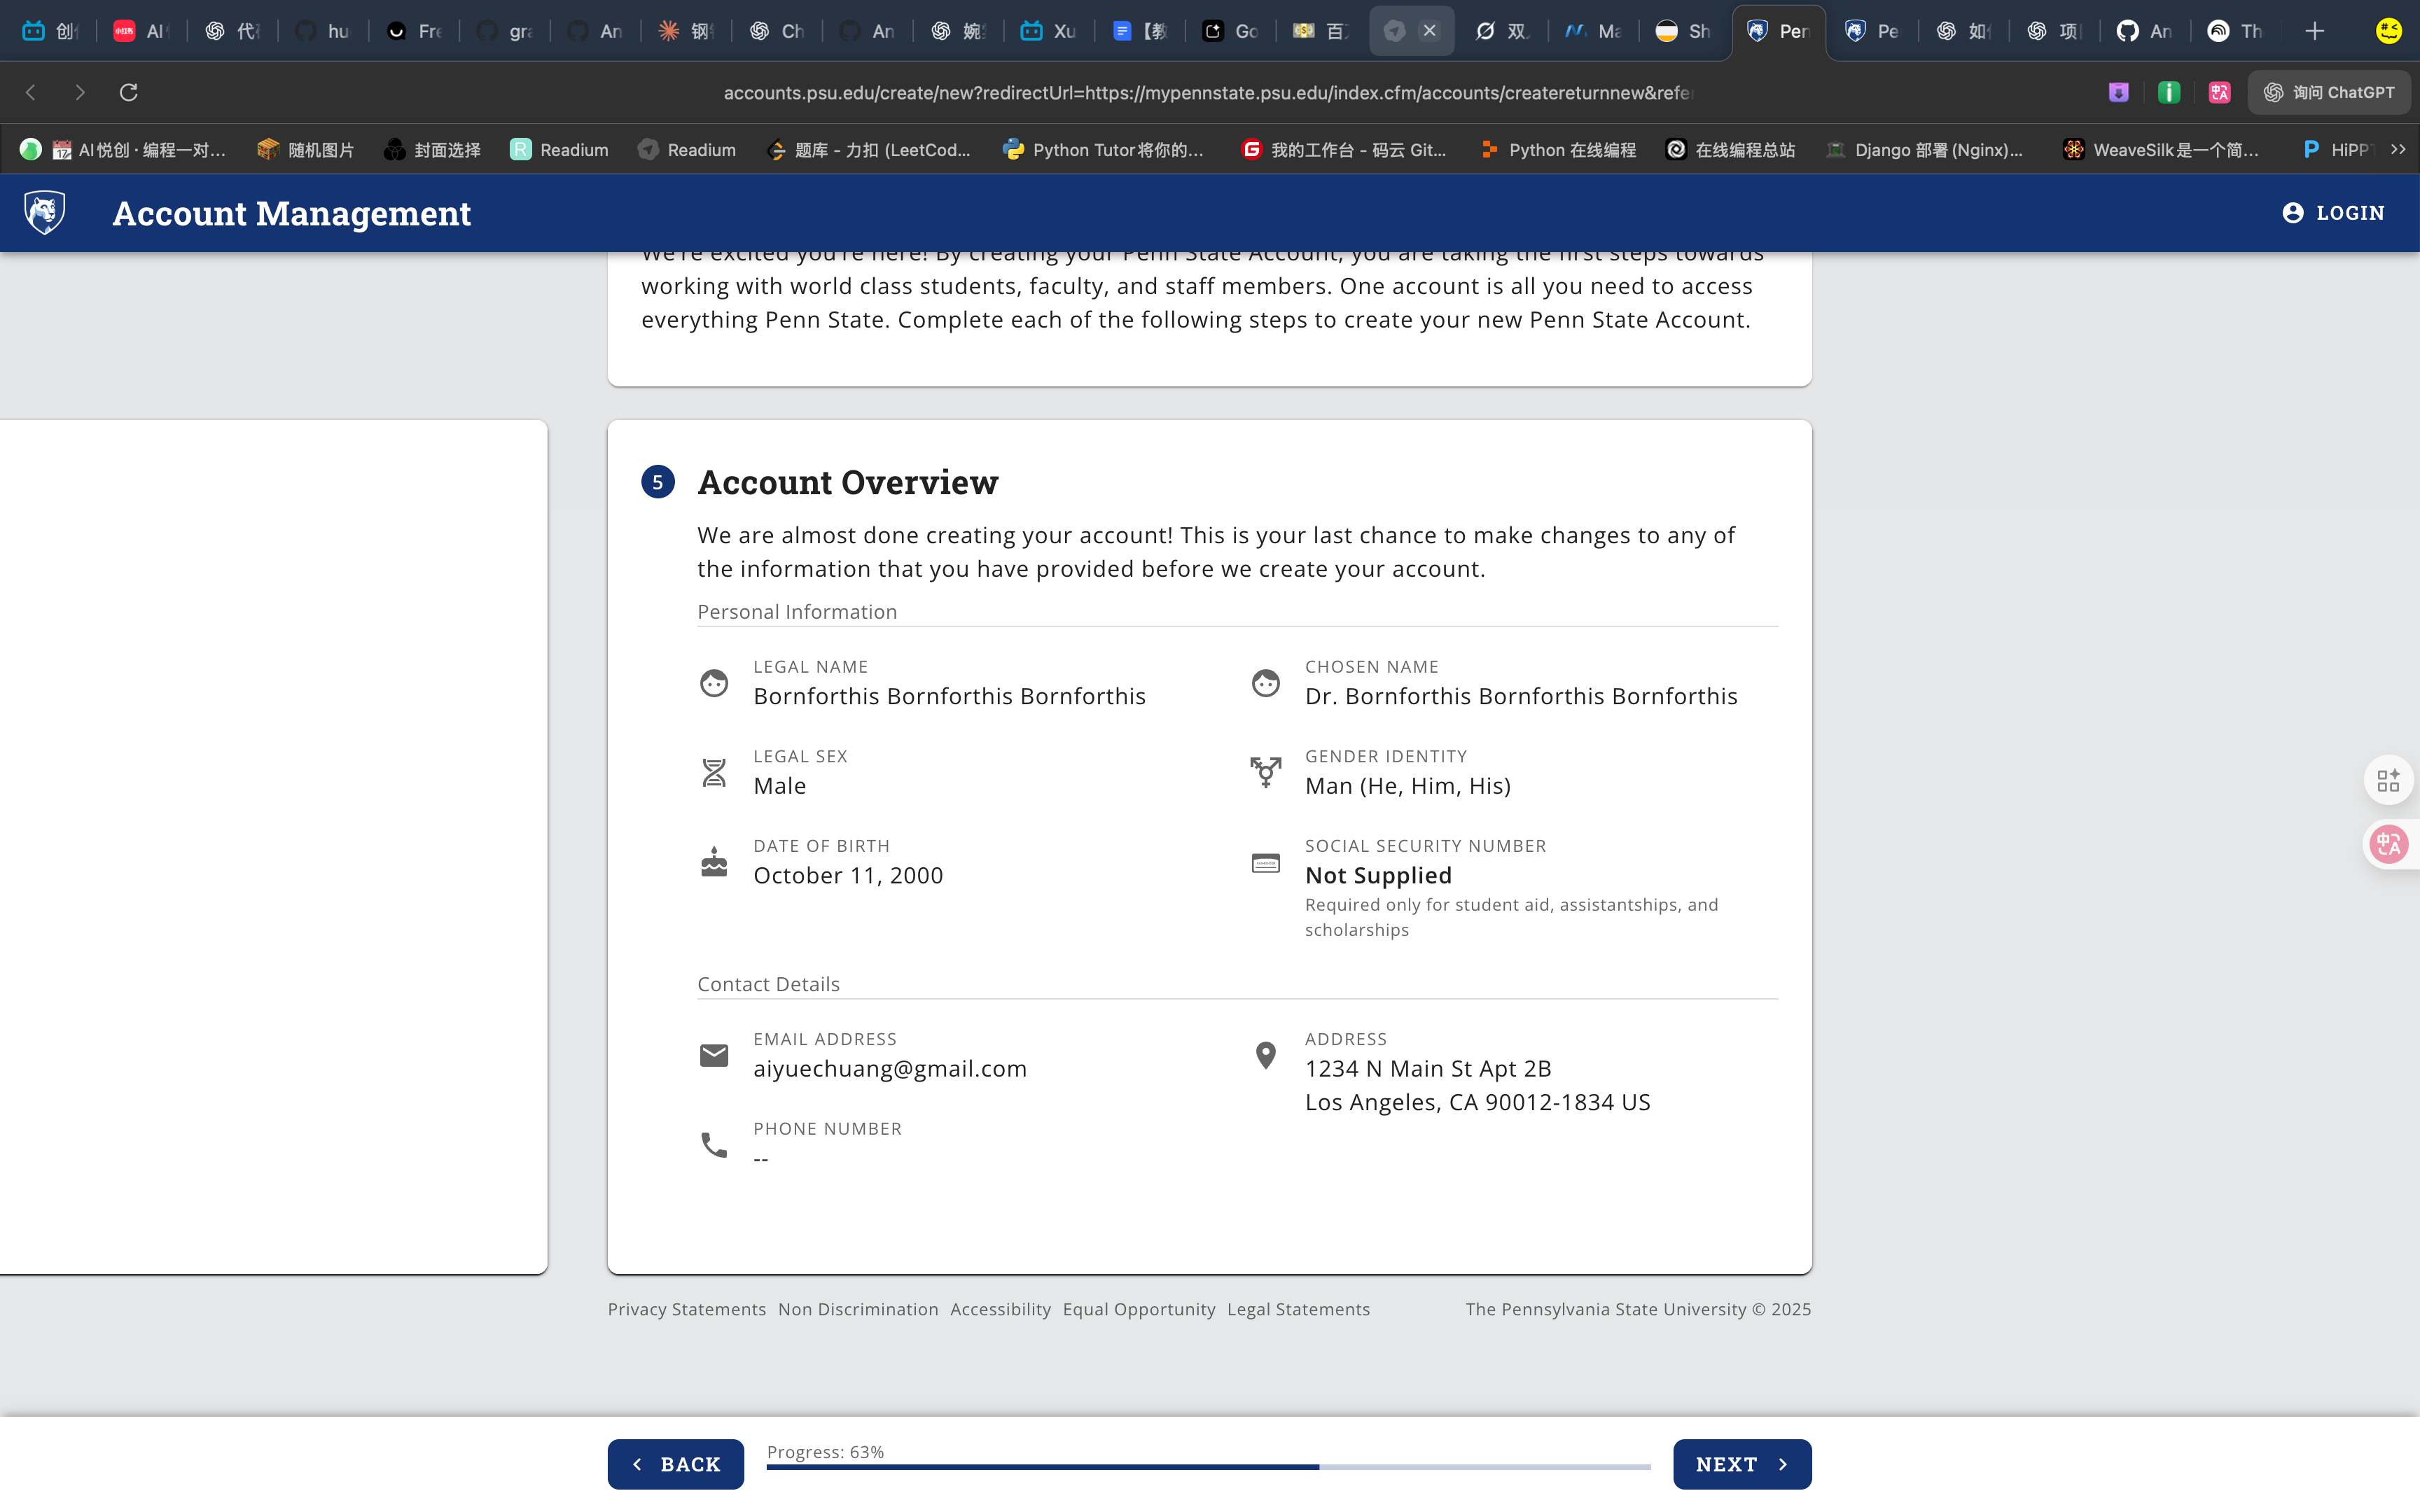Click the email aiyuechuang@gmail.com
This screenshot has height=1512, width=2420.
tap(890, 1068)
